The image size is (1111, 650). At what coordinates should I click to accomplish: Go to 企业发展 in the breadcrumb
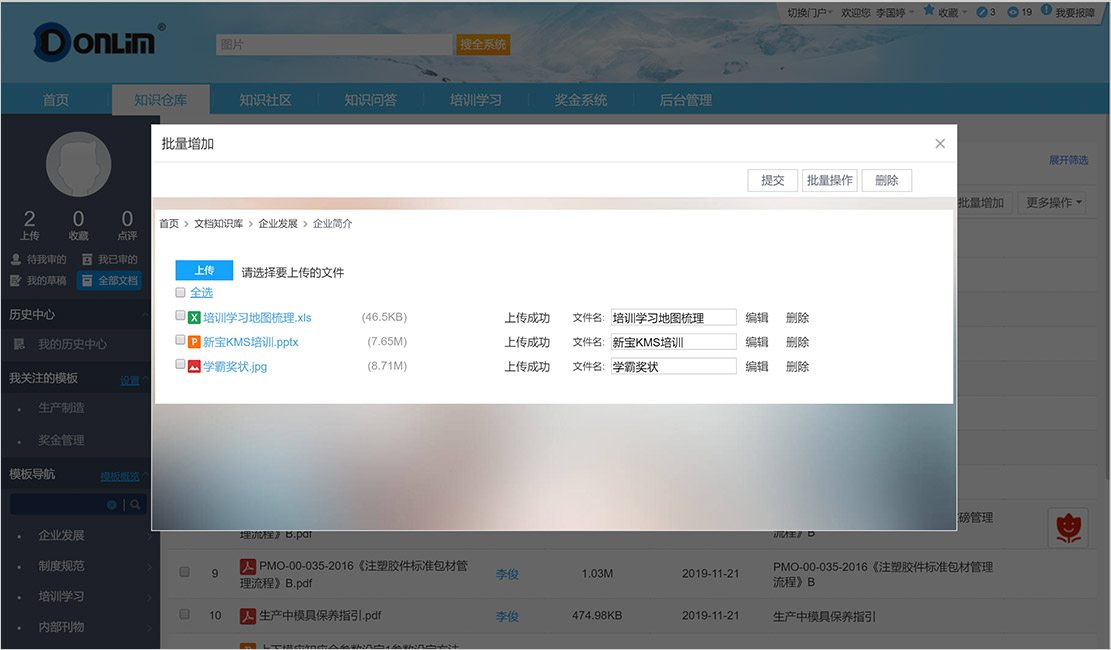pyautogui.click(x=278, y=224)
